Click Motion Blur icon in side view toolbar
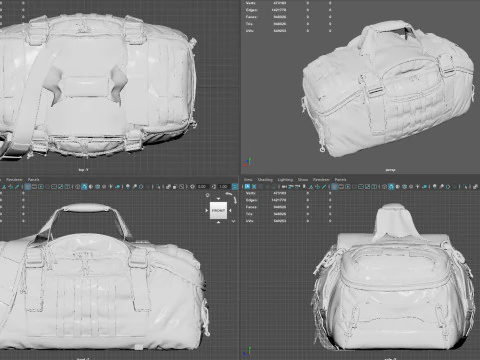480x360 pixels. [x=442, y=187]
